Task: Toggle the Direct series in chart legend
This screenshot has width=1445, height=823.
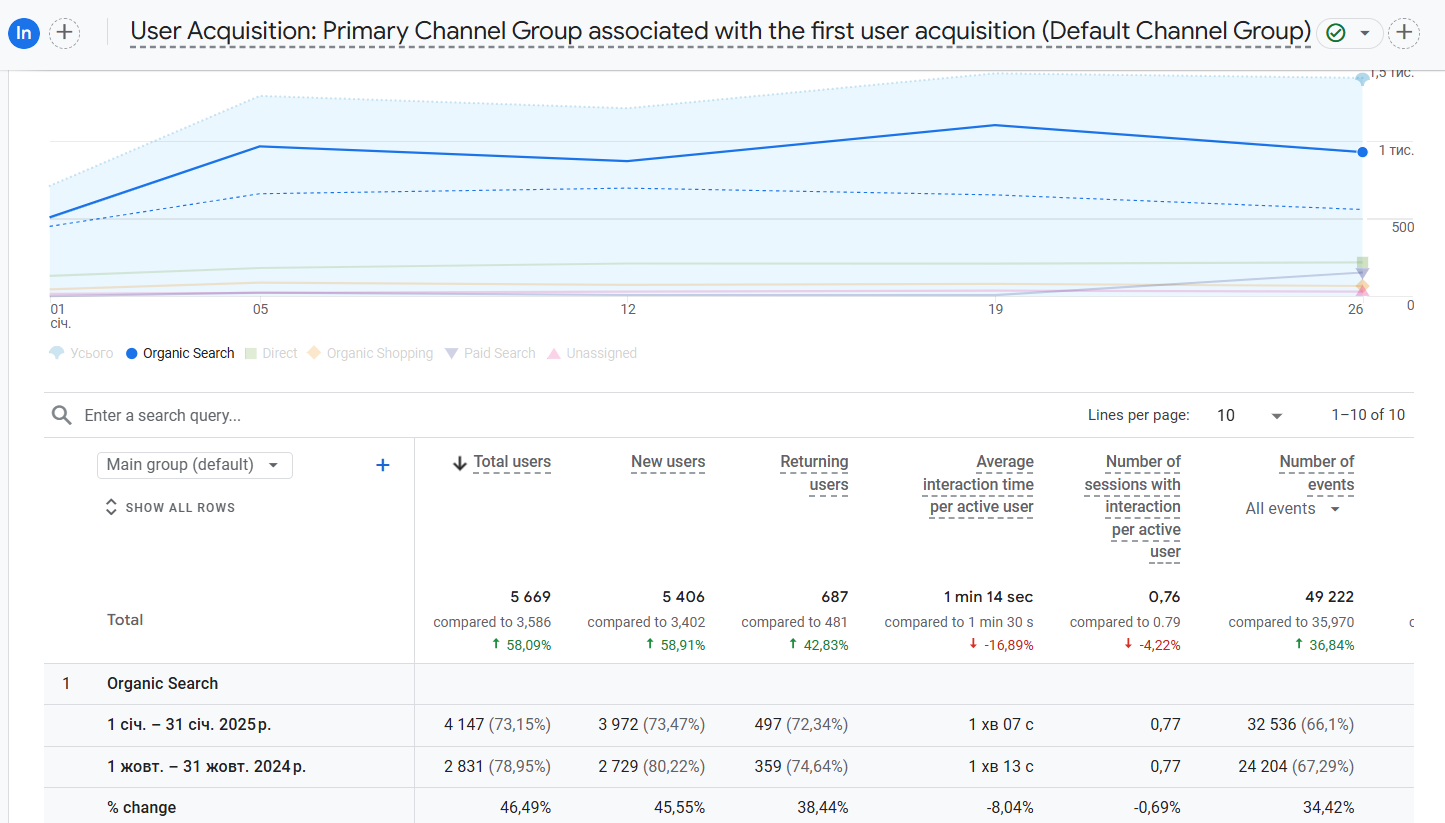Action: click(271, 353)
